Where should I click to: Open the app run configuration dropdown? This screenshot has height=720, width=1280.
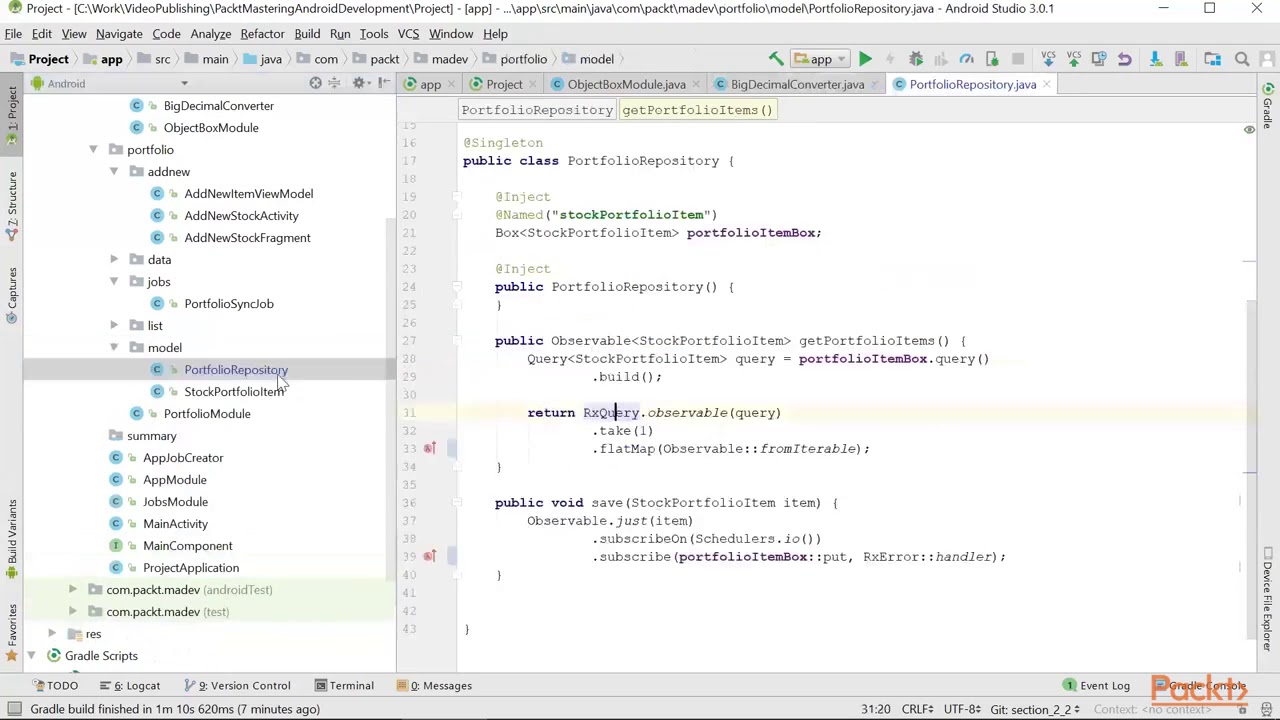820,59
